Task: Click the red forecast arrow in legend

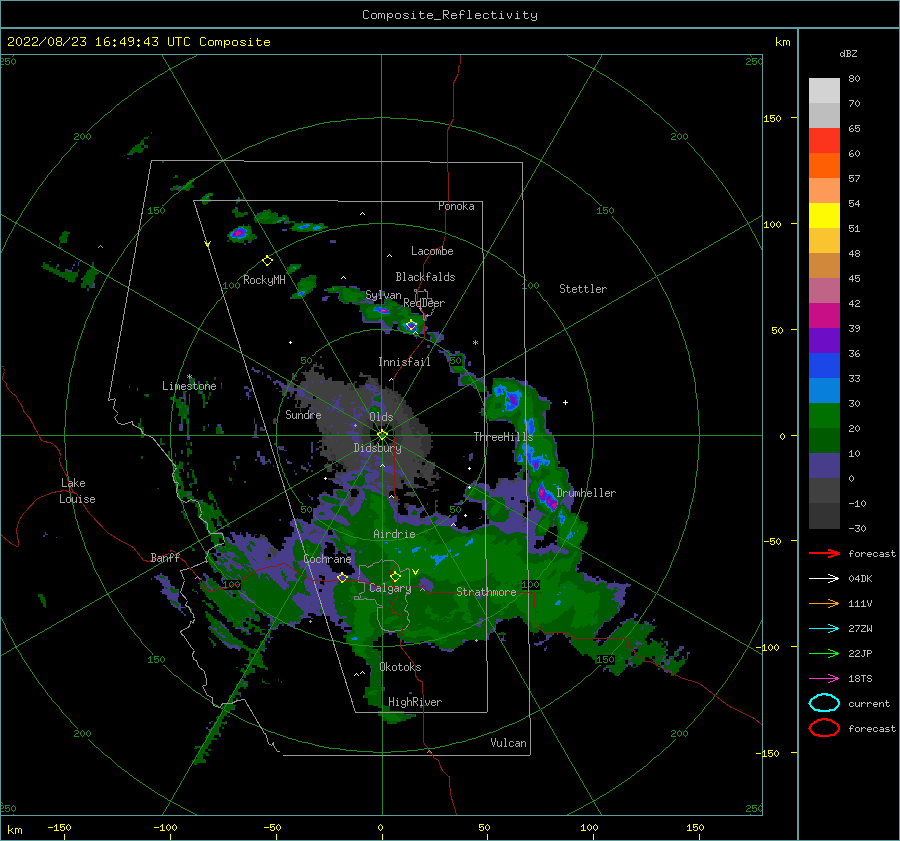Action: (824, 553)
